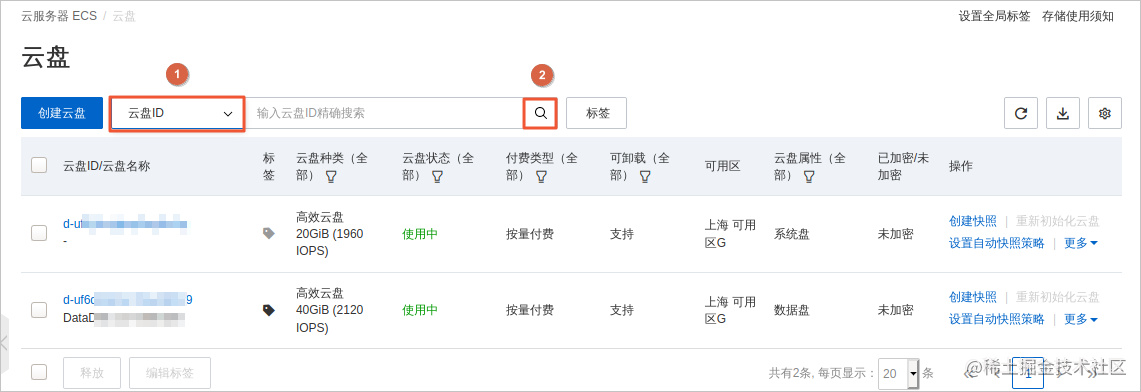Open the 云盘ID search type dropdown
This screenshot has width=1141, height=392.
pyautogui.click(x=177, y=113)
